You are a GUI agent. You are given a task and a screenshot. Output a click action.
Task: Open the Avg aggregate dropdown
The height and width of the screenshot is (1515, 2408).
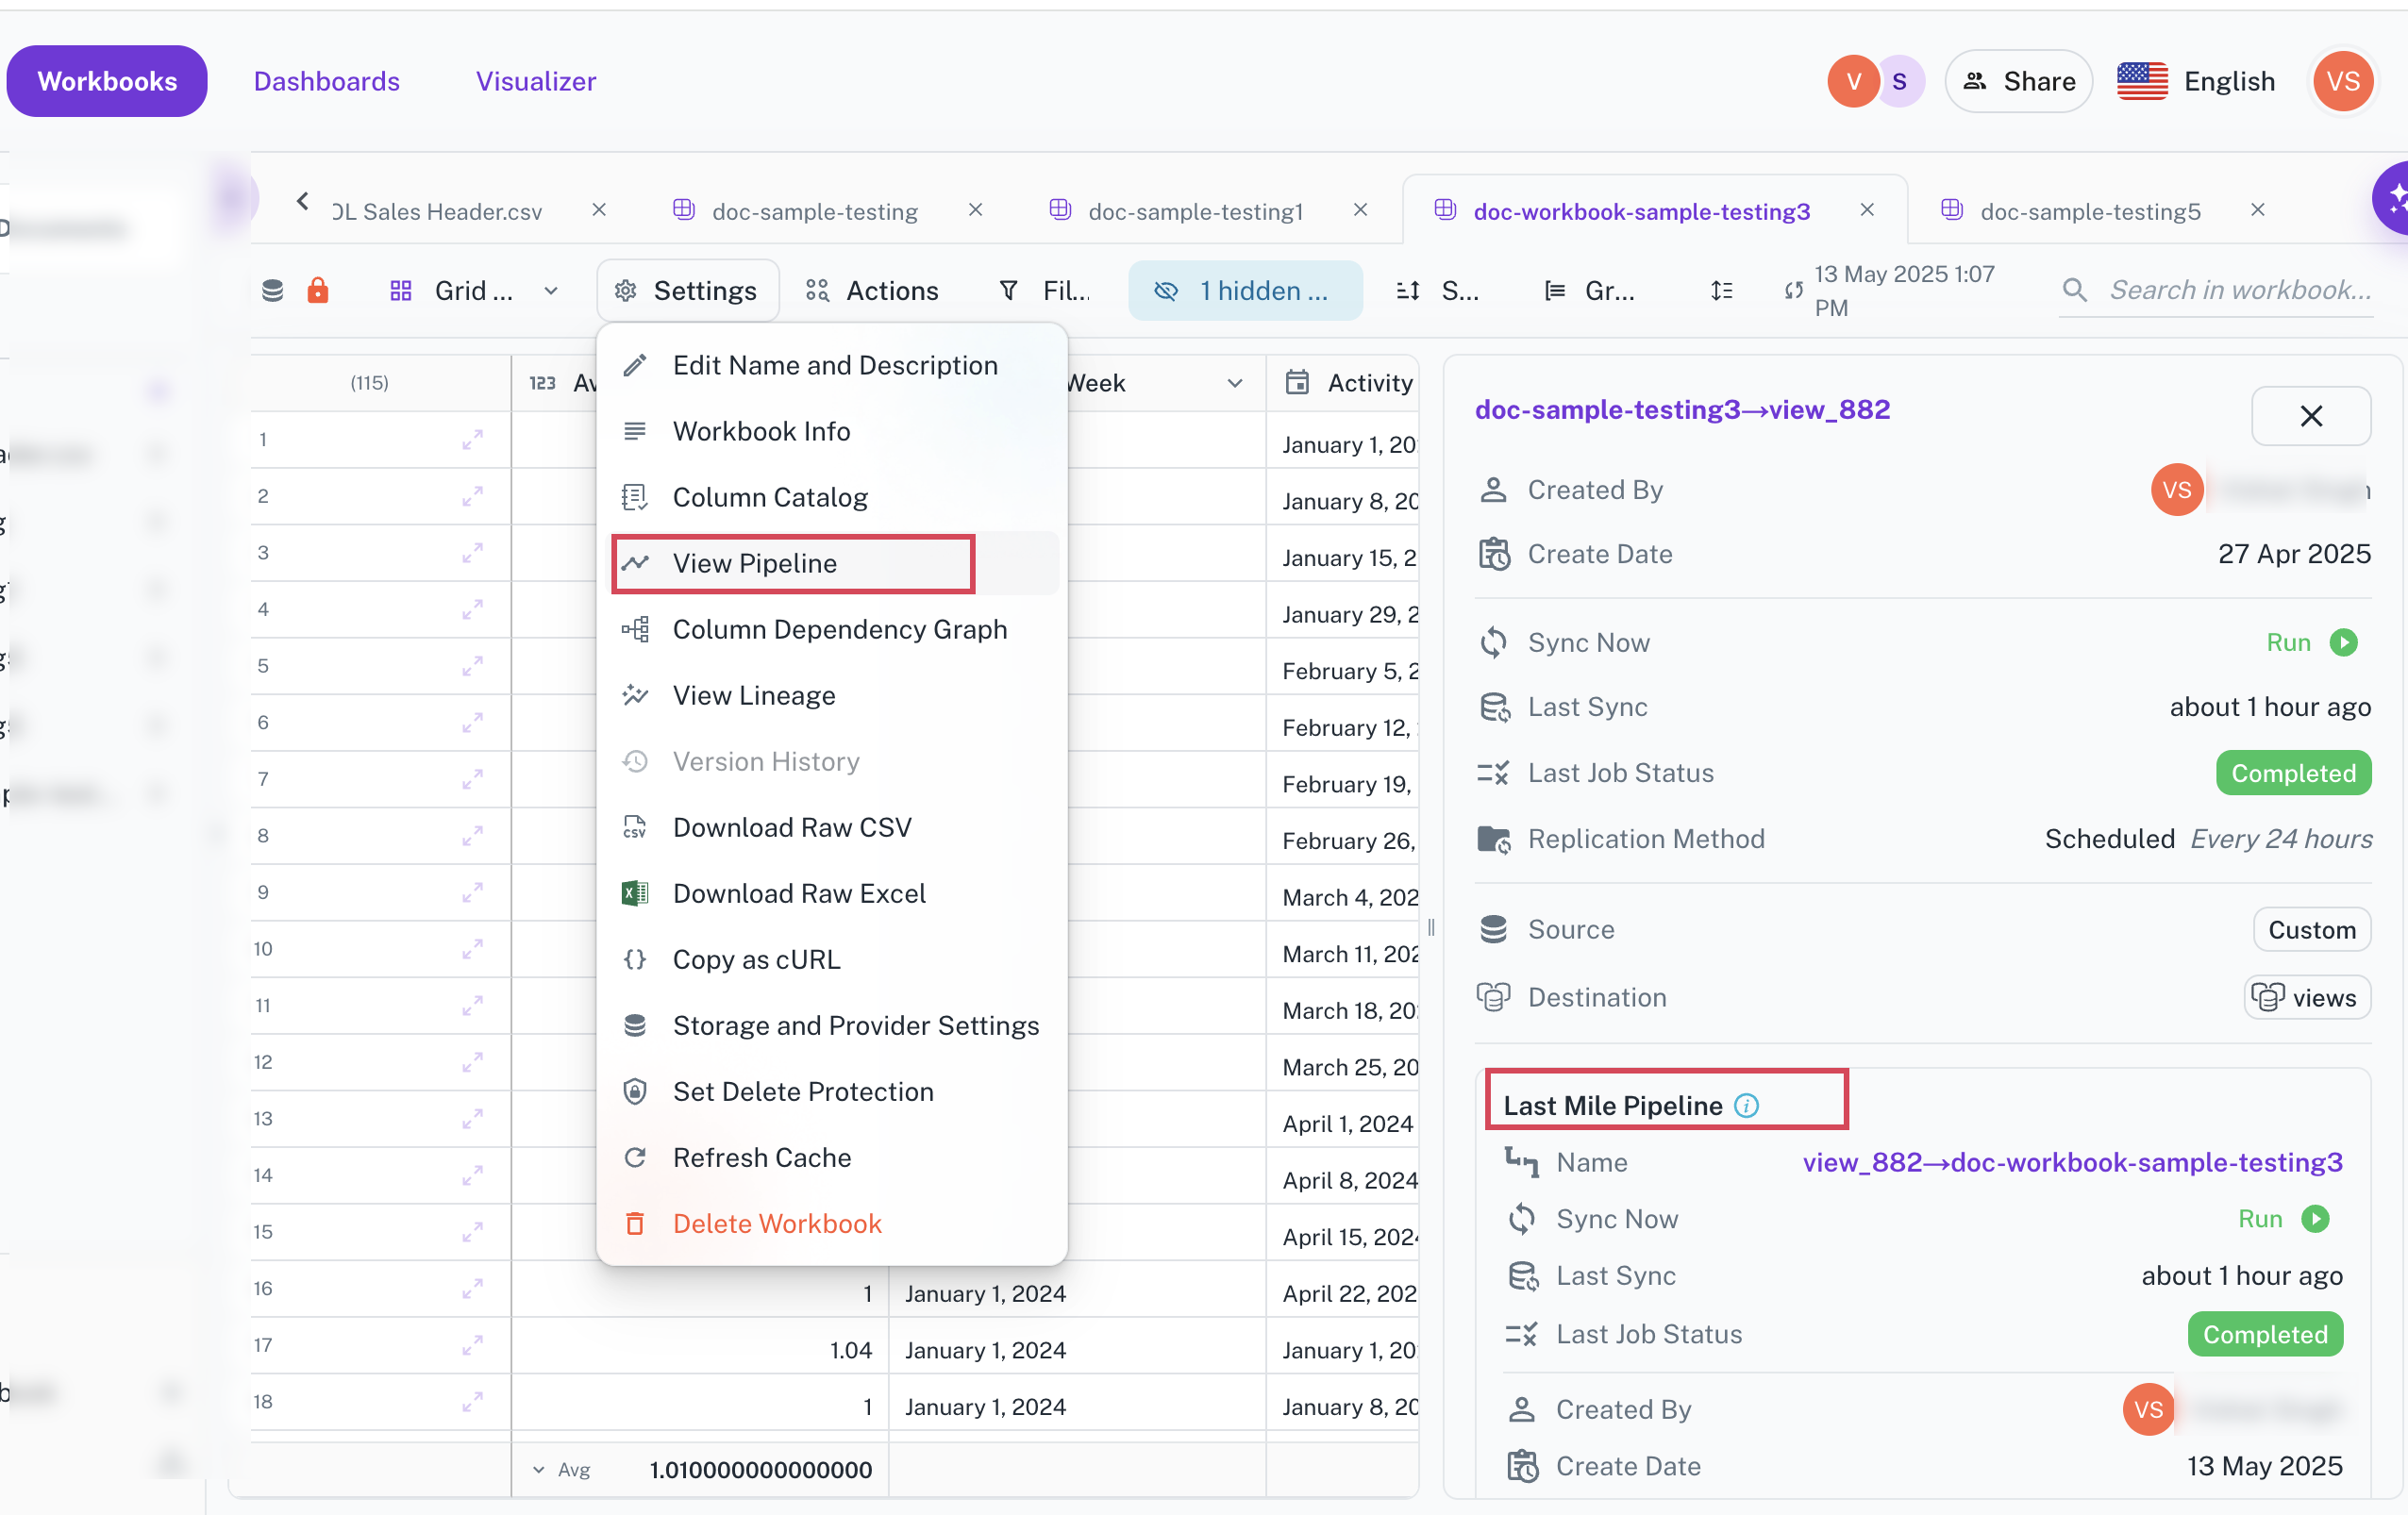point(562,1469)
